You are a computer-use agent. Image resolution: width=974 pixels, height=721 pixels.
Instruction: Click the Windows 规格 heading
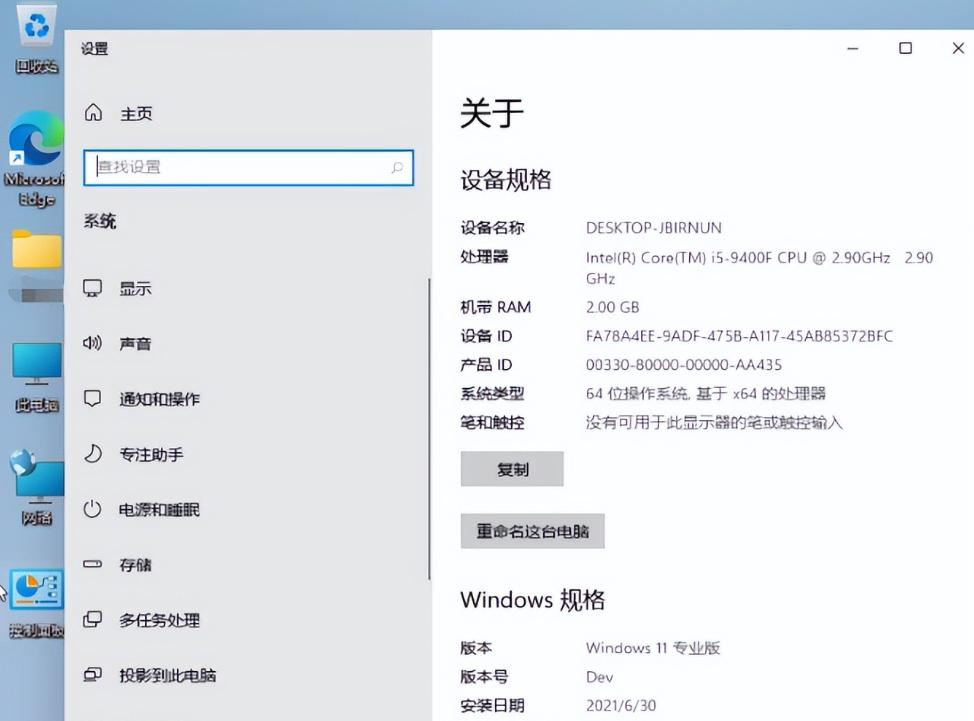(x=532, y=599)
